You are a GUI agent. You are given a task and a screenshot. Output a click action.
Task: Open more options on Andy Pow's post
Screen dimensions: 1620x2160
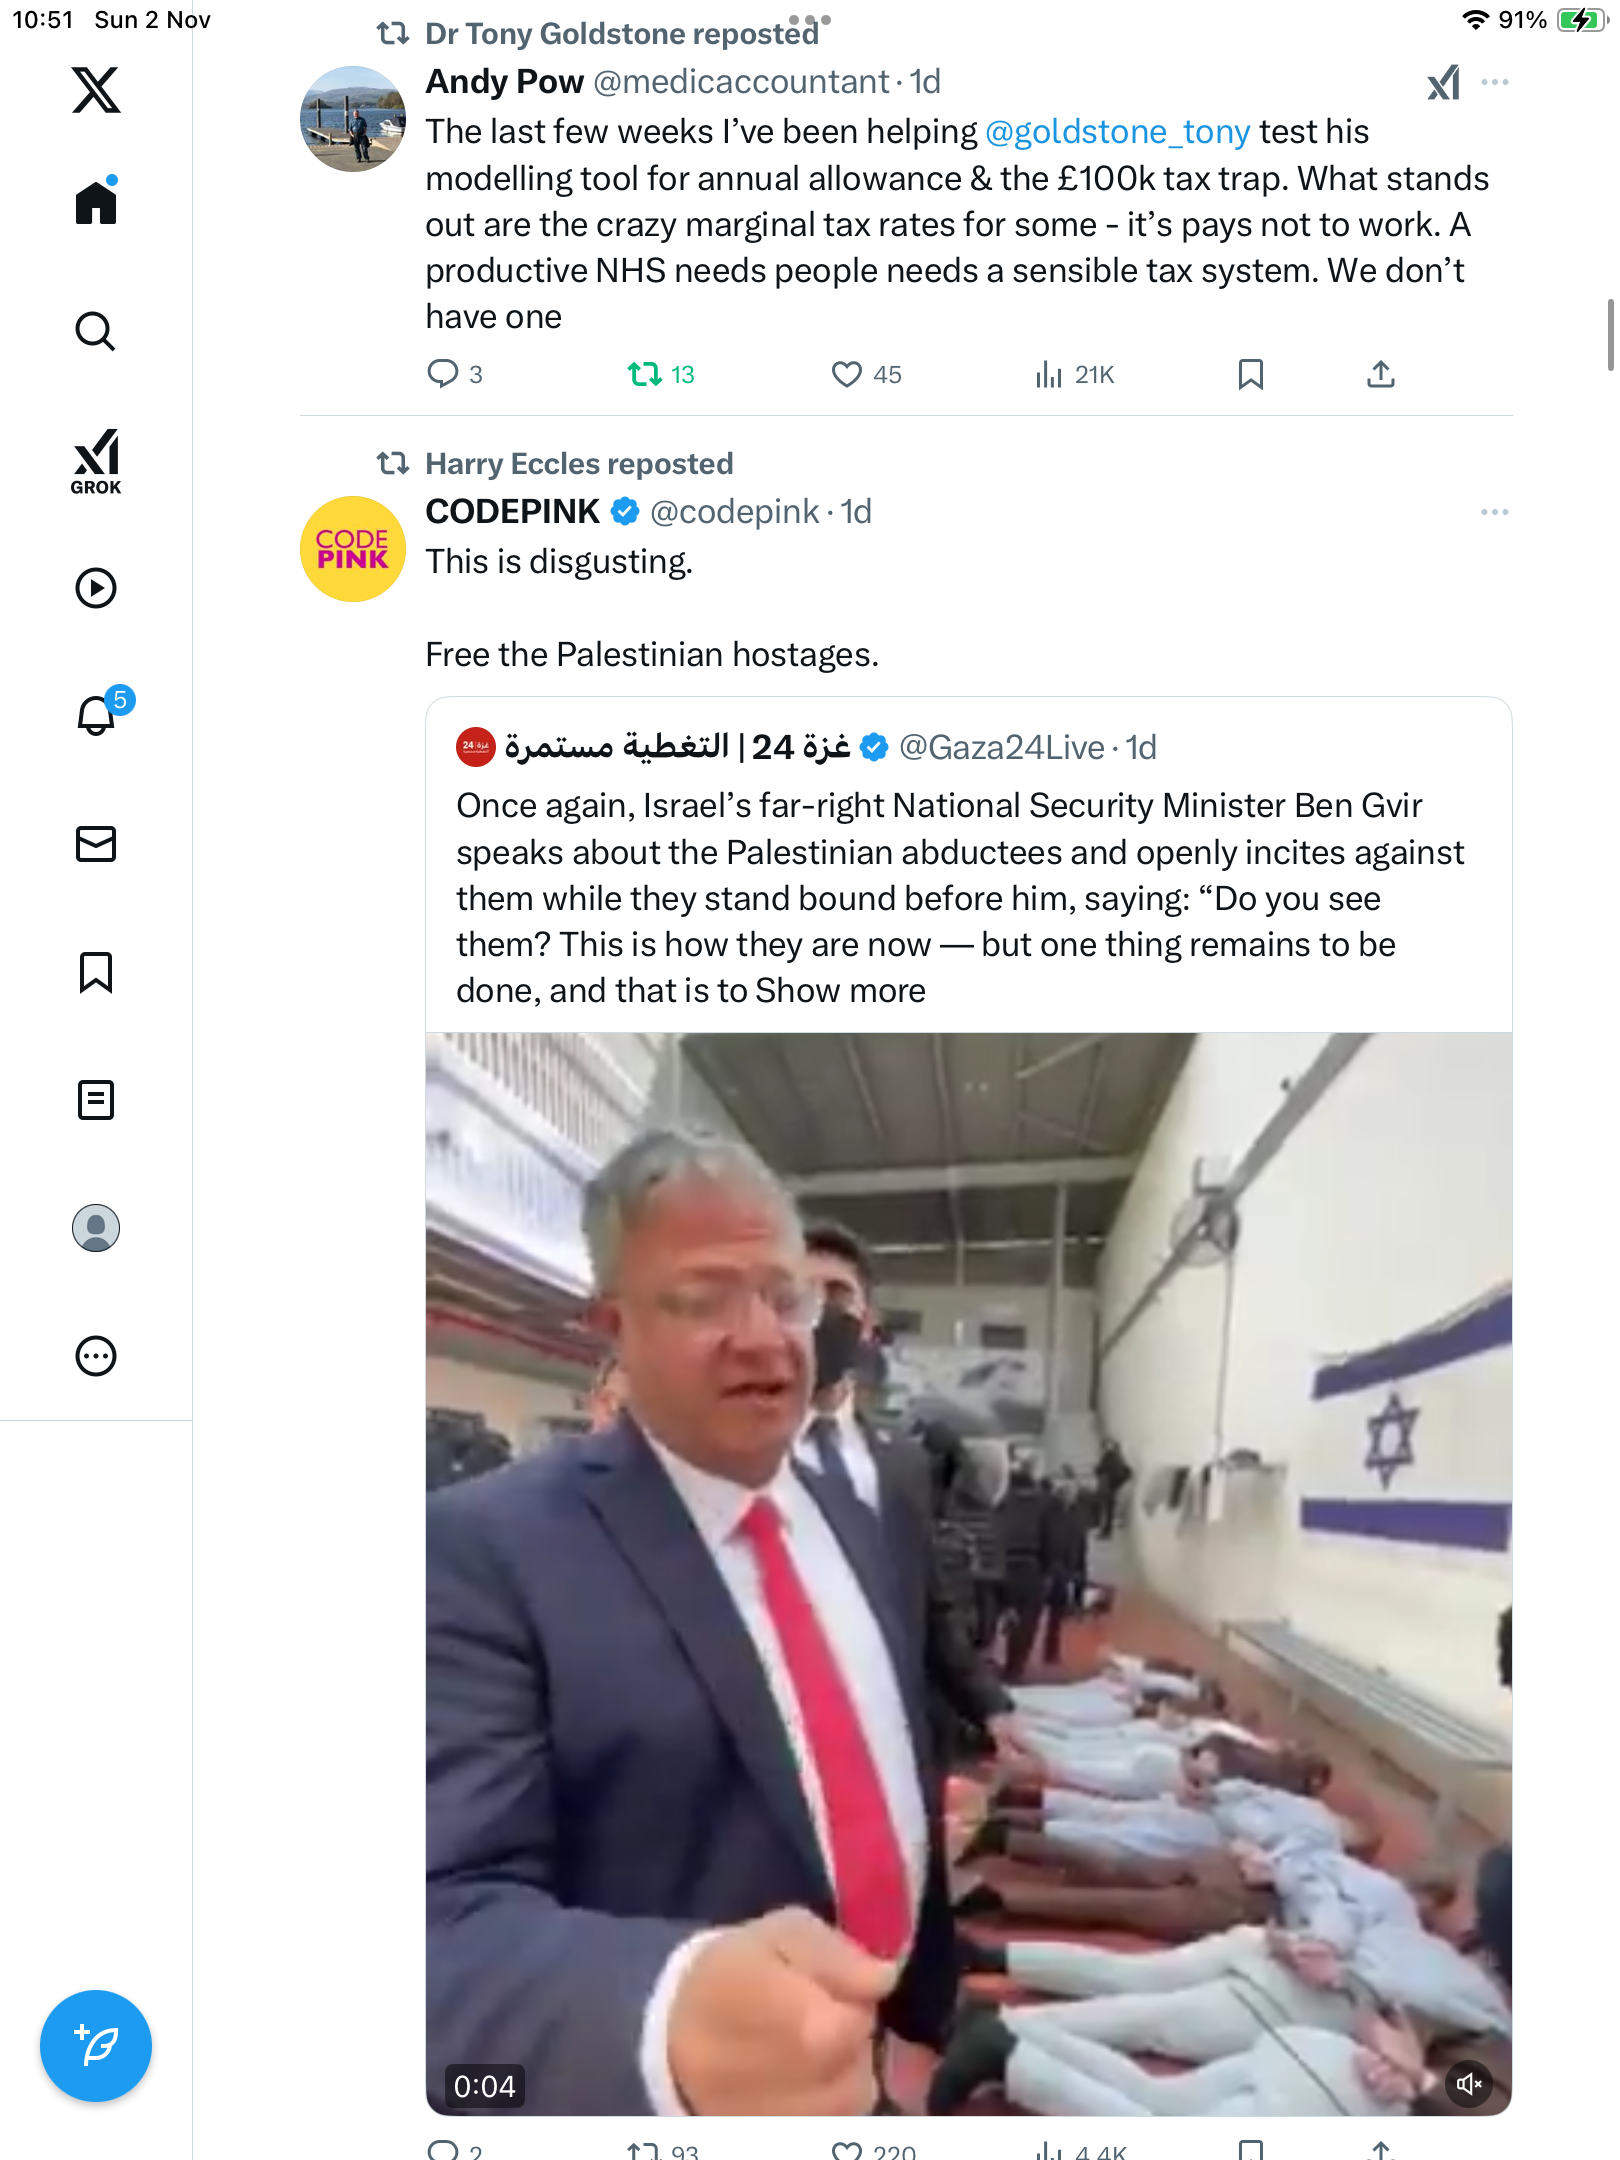pos(1494,82)
